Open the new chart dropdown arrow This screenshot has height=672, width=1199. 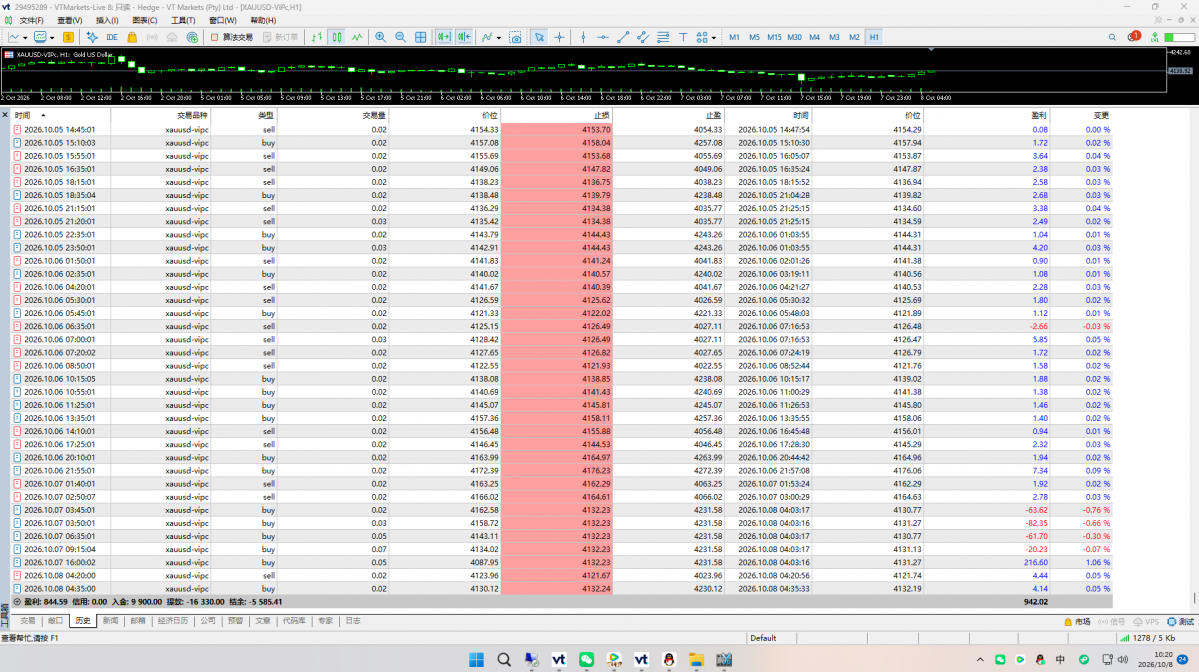(25, 37)
